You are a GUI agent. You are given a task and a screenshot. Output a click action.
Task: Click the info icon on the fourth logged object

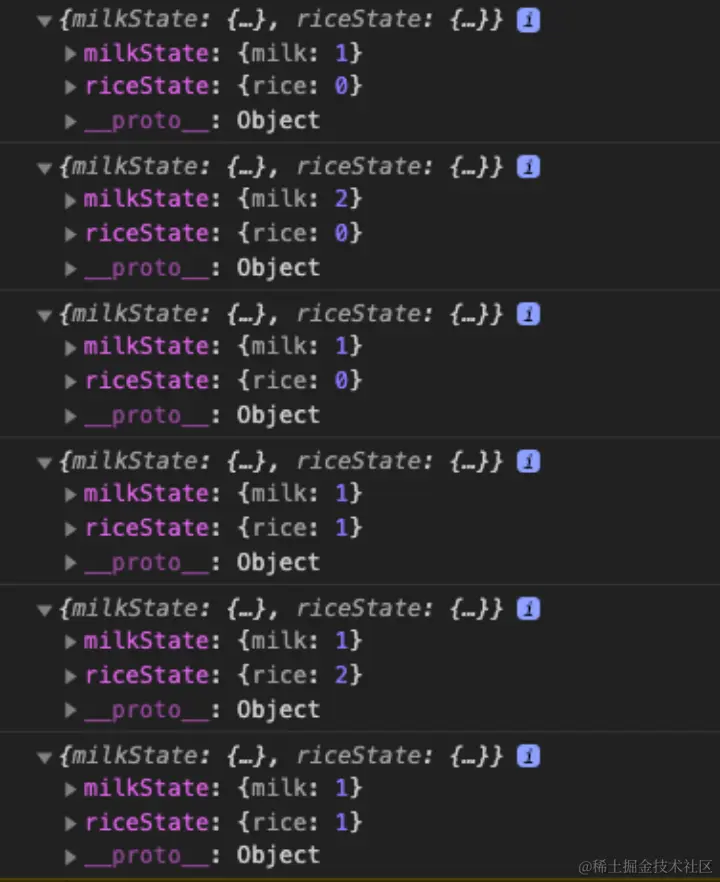click(528, 461)
